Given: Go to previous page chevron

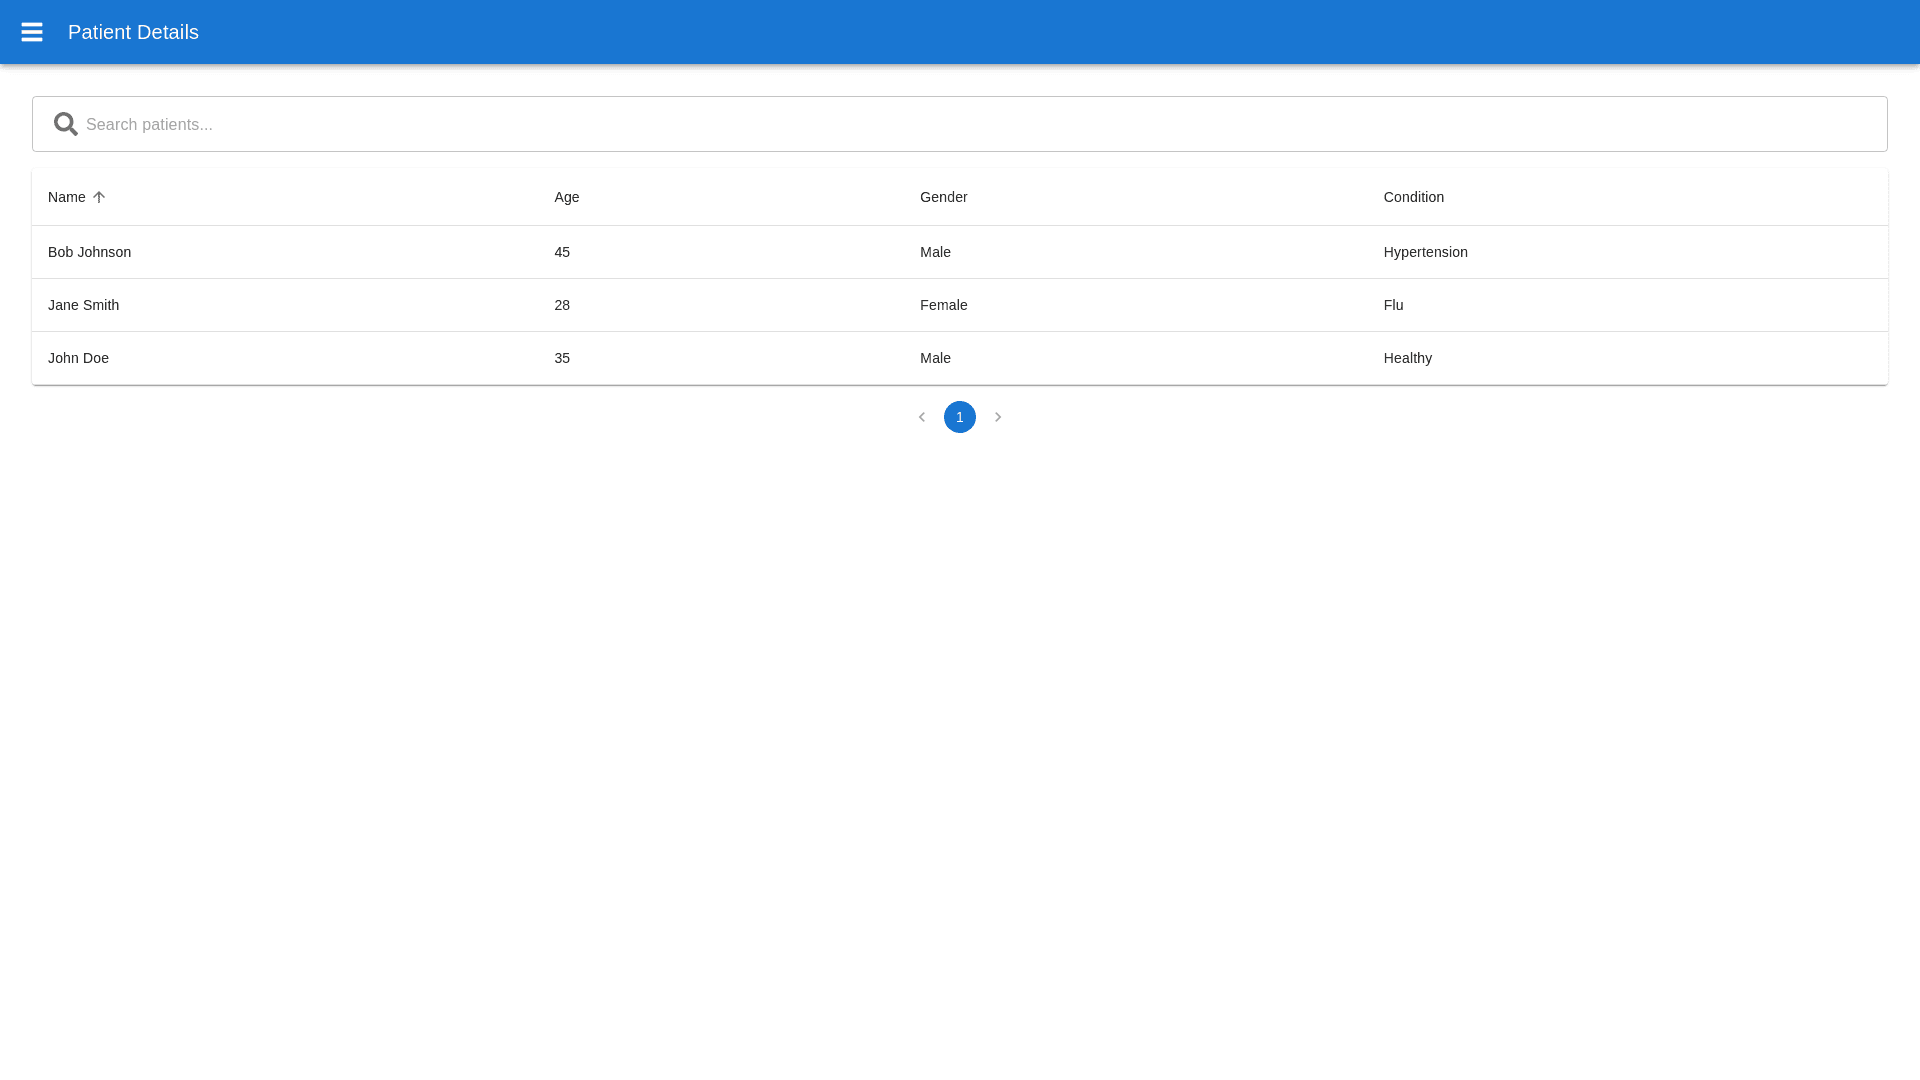Looking at the screenshot, I should point(922,417).
